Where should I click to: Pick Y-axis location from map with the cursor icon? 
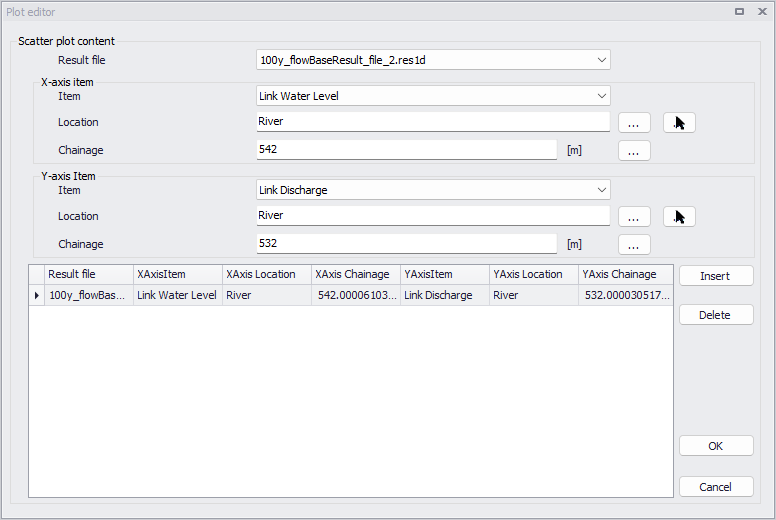(x=679, y=217)
